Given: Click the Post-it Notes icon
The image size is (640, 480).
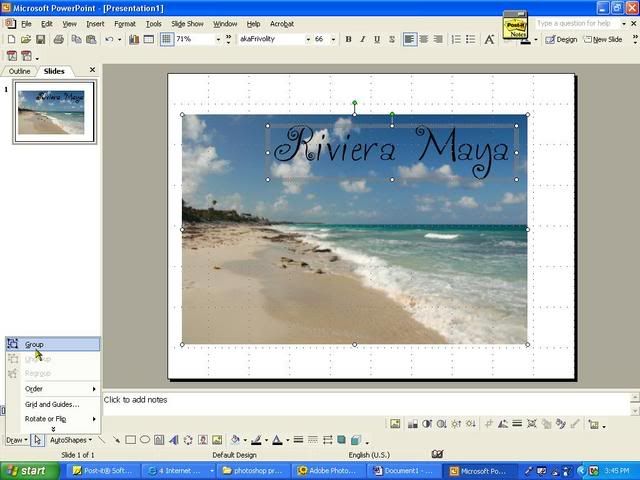Looking at the screenshot, I should 516,25.
